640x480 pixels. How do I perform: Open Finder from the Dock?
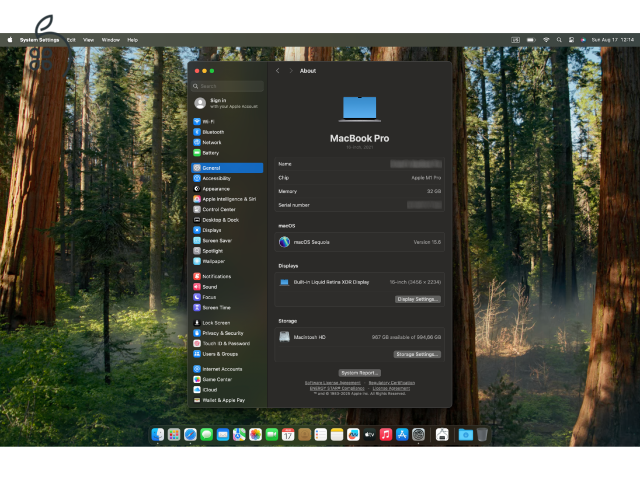point(158,435)
